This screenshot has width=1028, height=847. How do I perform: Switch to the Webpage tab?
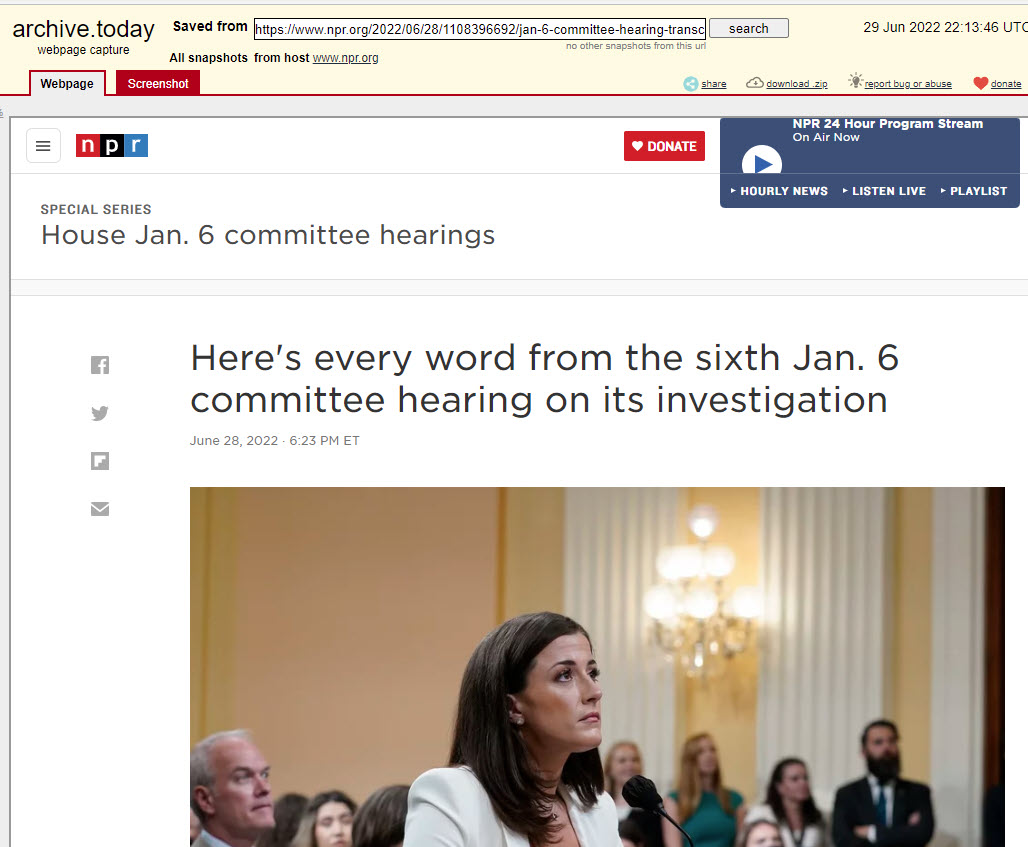coord(67,83)
